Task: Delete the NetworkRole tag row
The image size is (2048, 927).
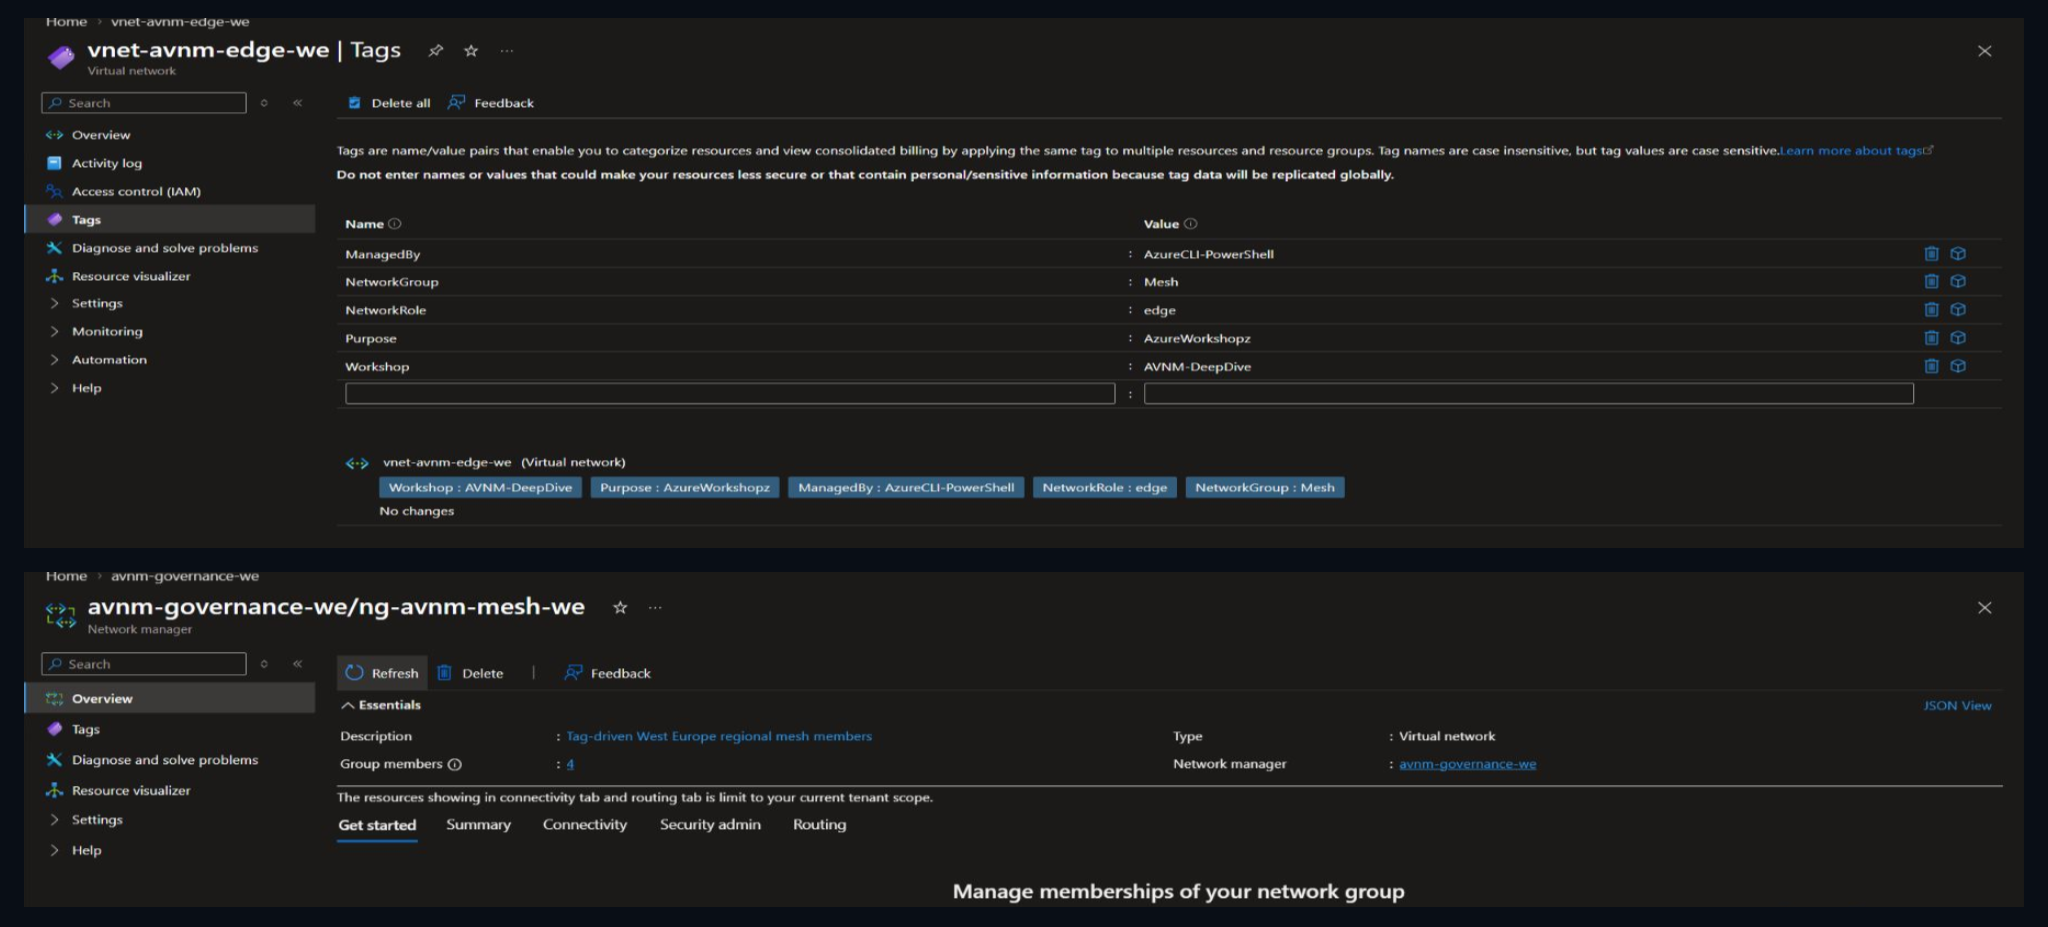Action: pos(1931,310)
